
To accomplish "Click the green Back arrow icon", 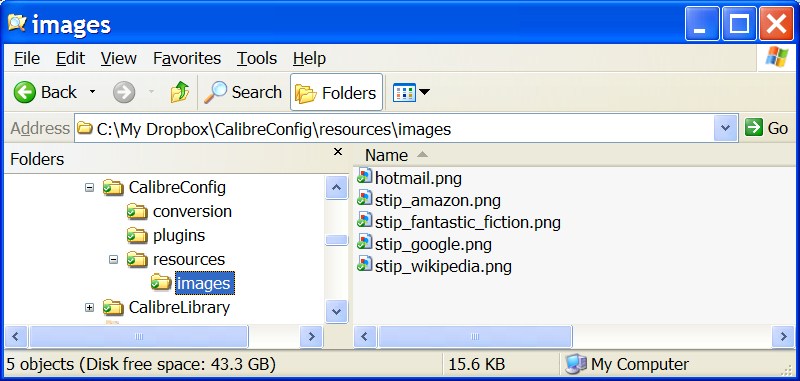I will (24, 92).
